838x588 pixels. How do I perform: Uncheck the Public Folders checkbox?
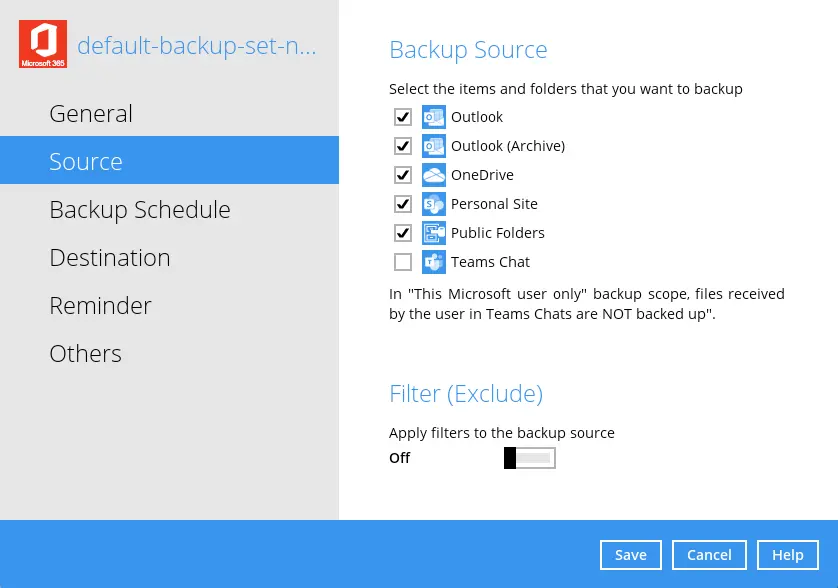coord(403,233)
